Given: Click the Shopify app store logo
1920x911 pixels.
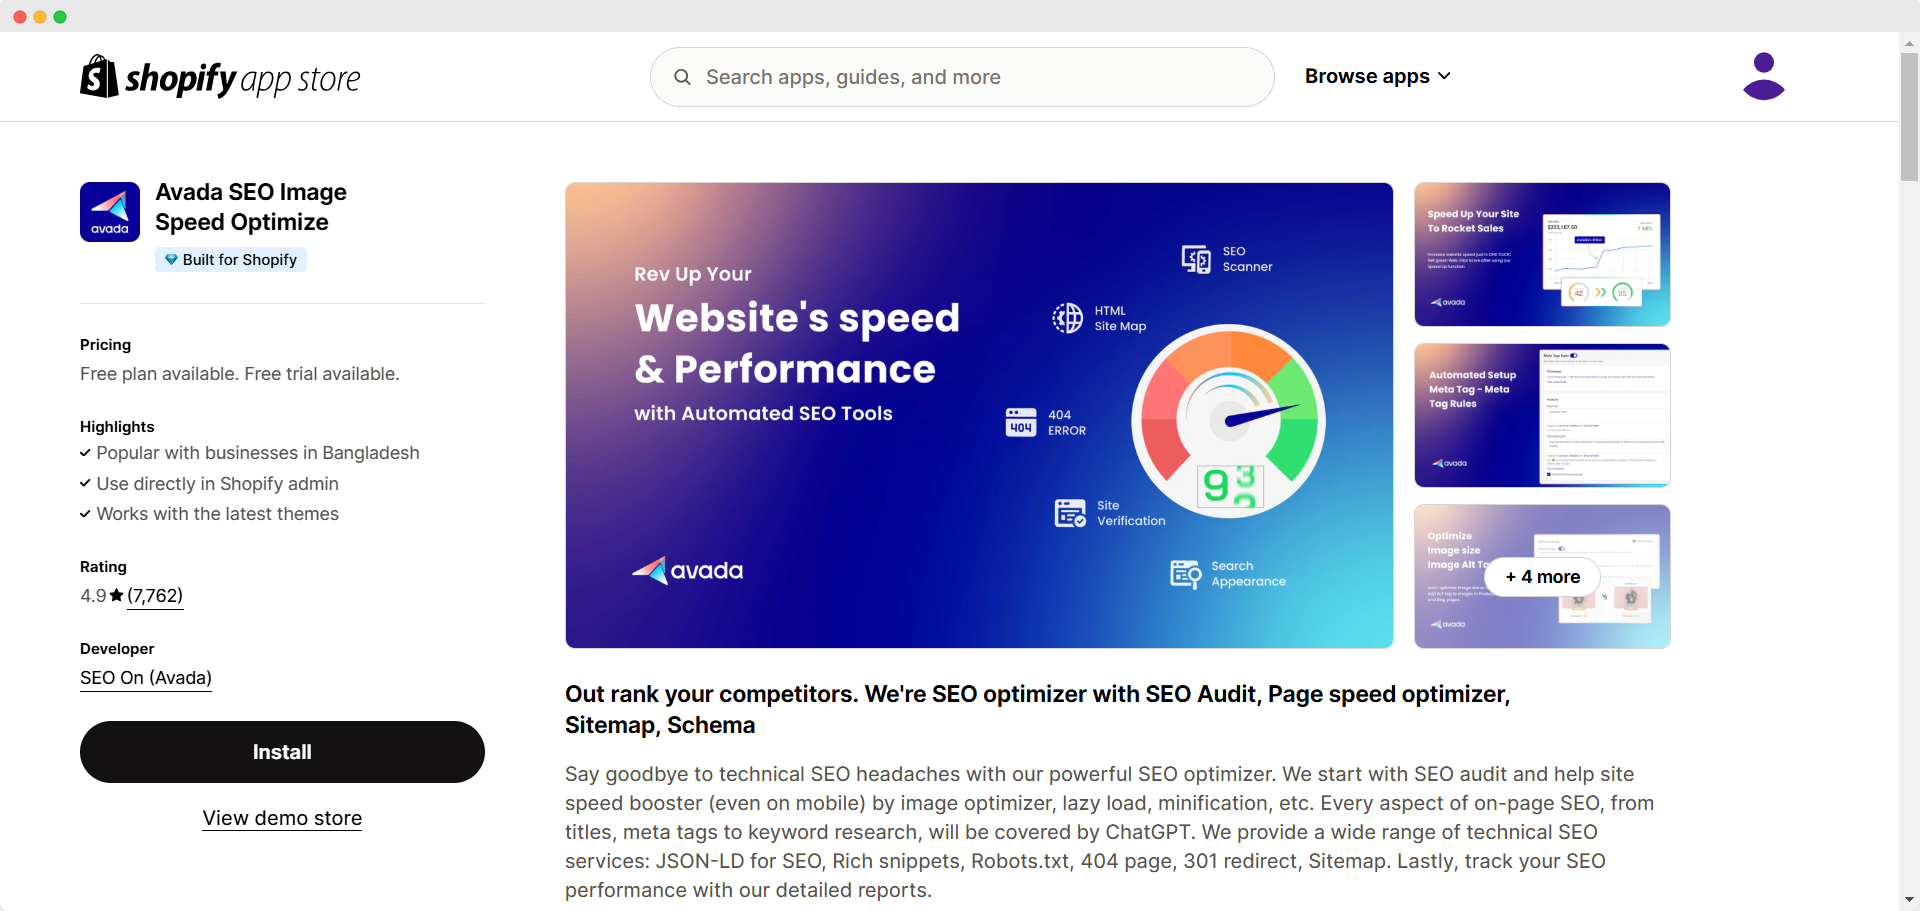Looking at the screenshot, I should 219,76.
